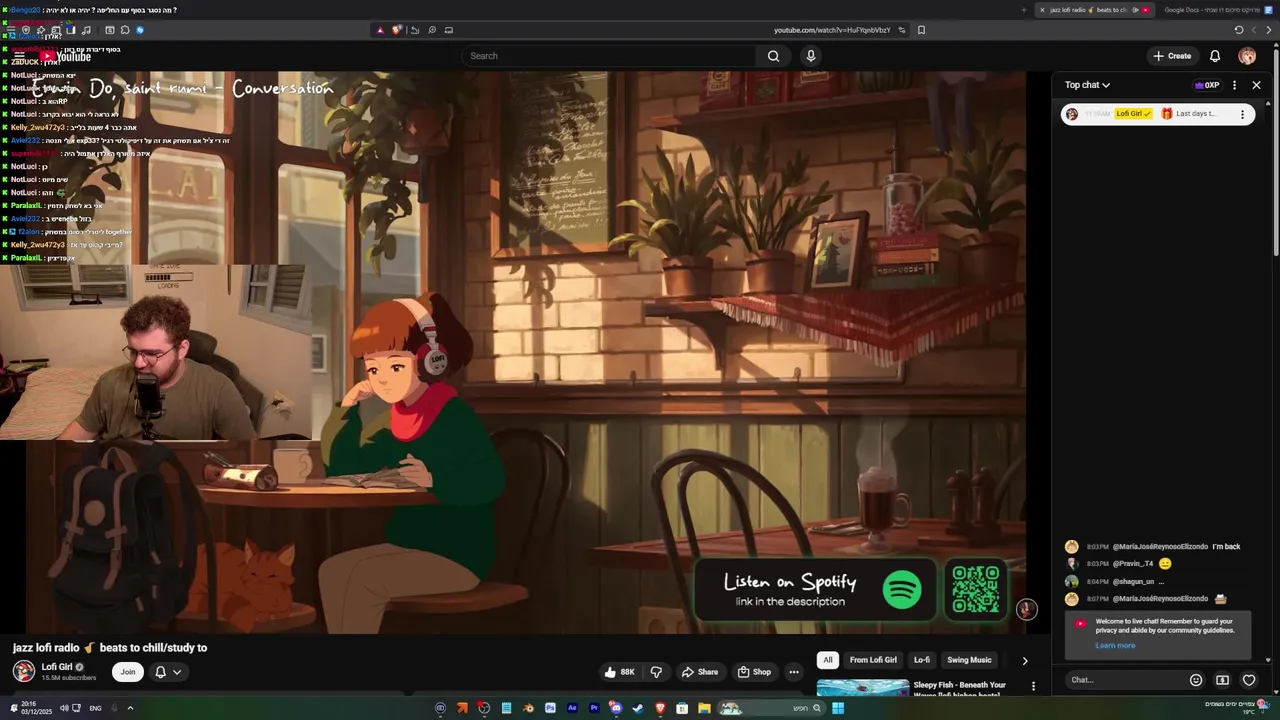
Task: Open YouTube notifications bell
Action: click(x=1215, y=56)
